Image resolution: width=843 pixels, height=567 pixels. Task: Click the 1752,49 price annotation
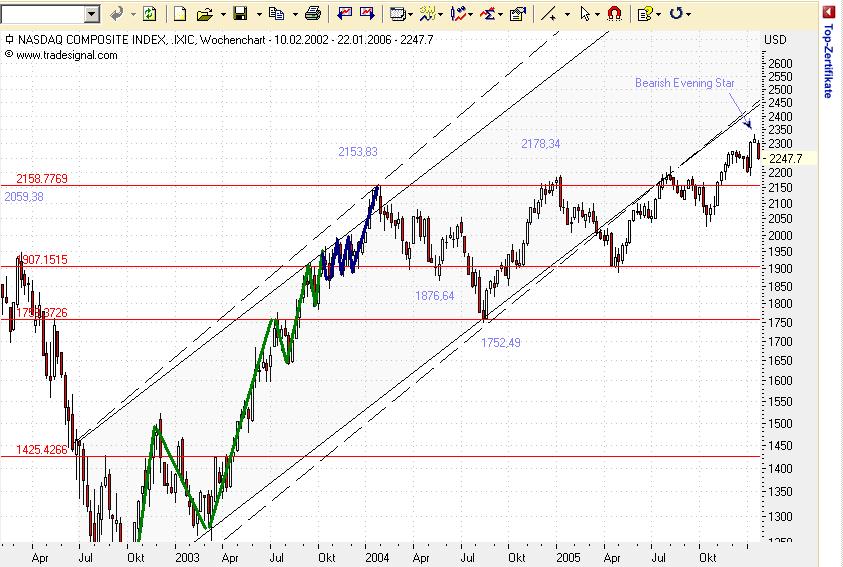point(501,342)
